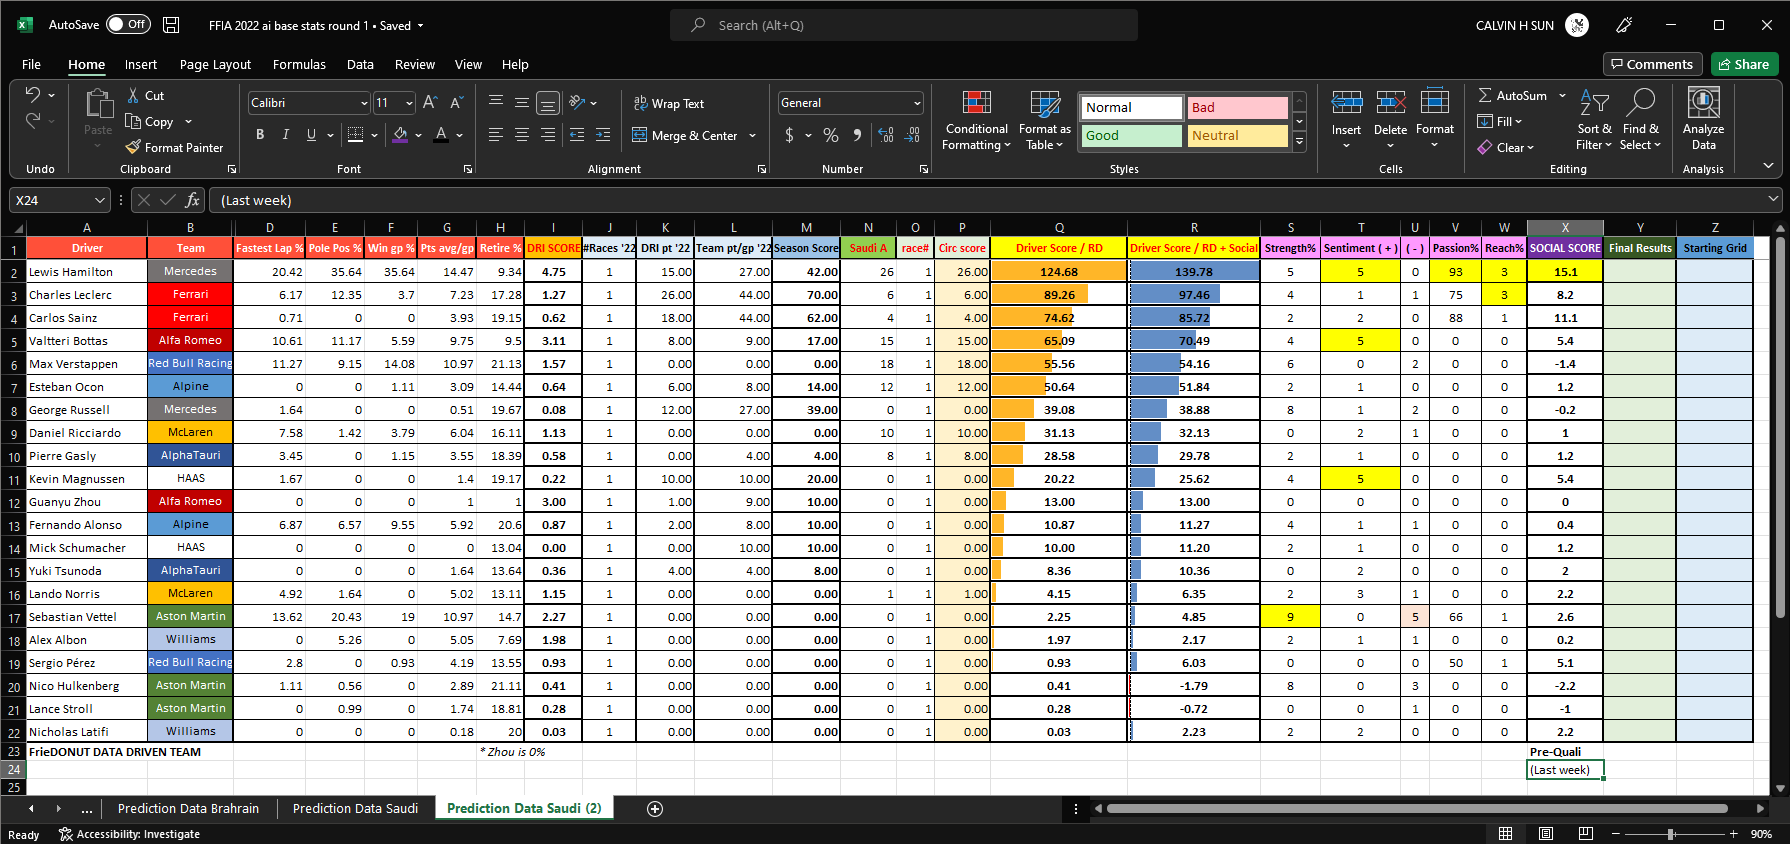Click Merge & Center
The width and height of the screenshot is (1790, 844).
pos(685,135)
